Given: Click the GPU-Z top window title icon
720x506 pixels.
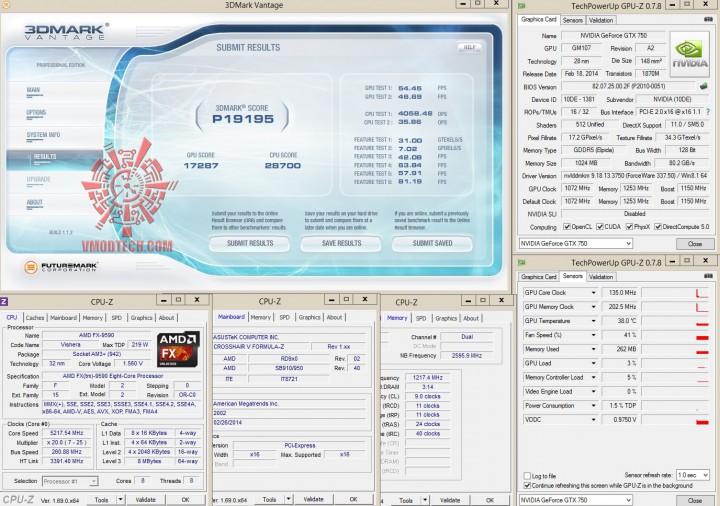Looking at the screenshot, I should click(x=522, y=6).
